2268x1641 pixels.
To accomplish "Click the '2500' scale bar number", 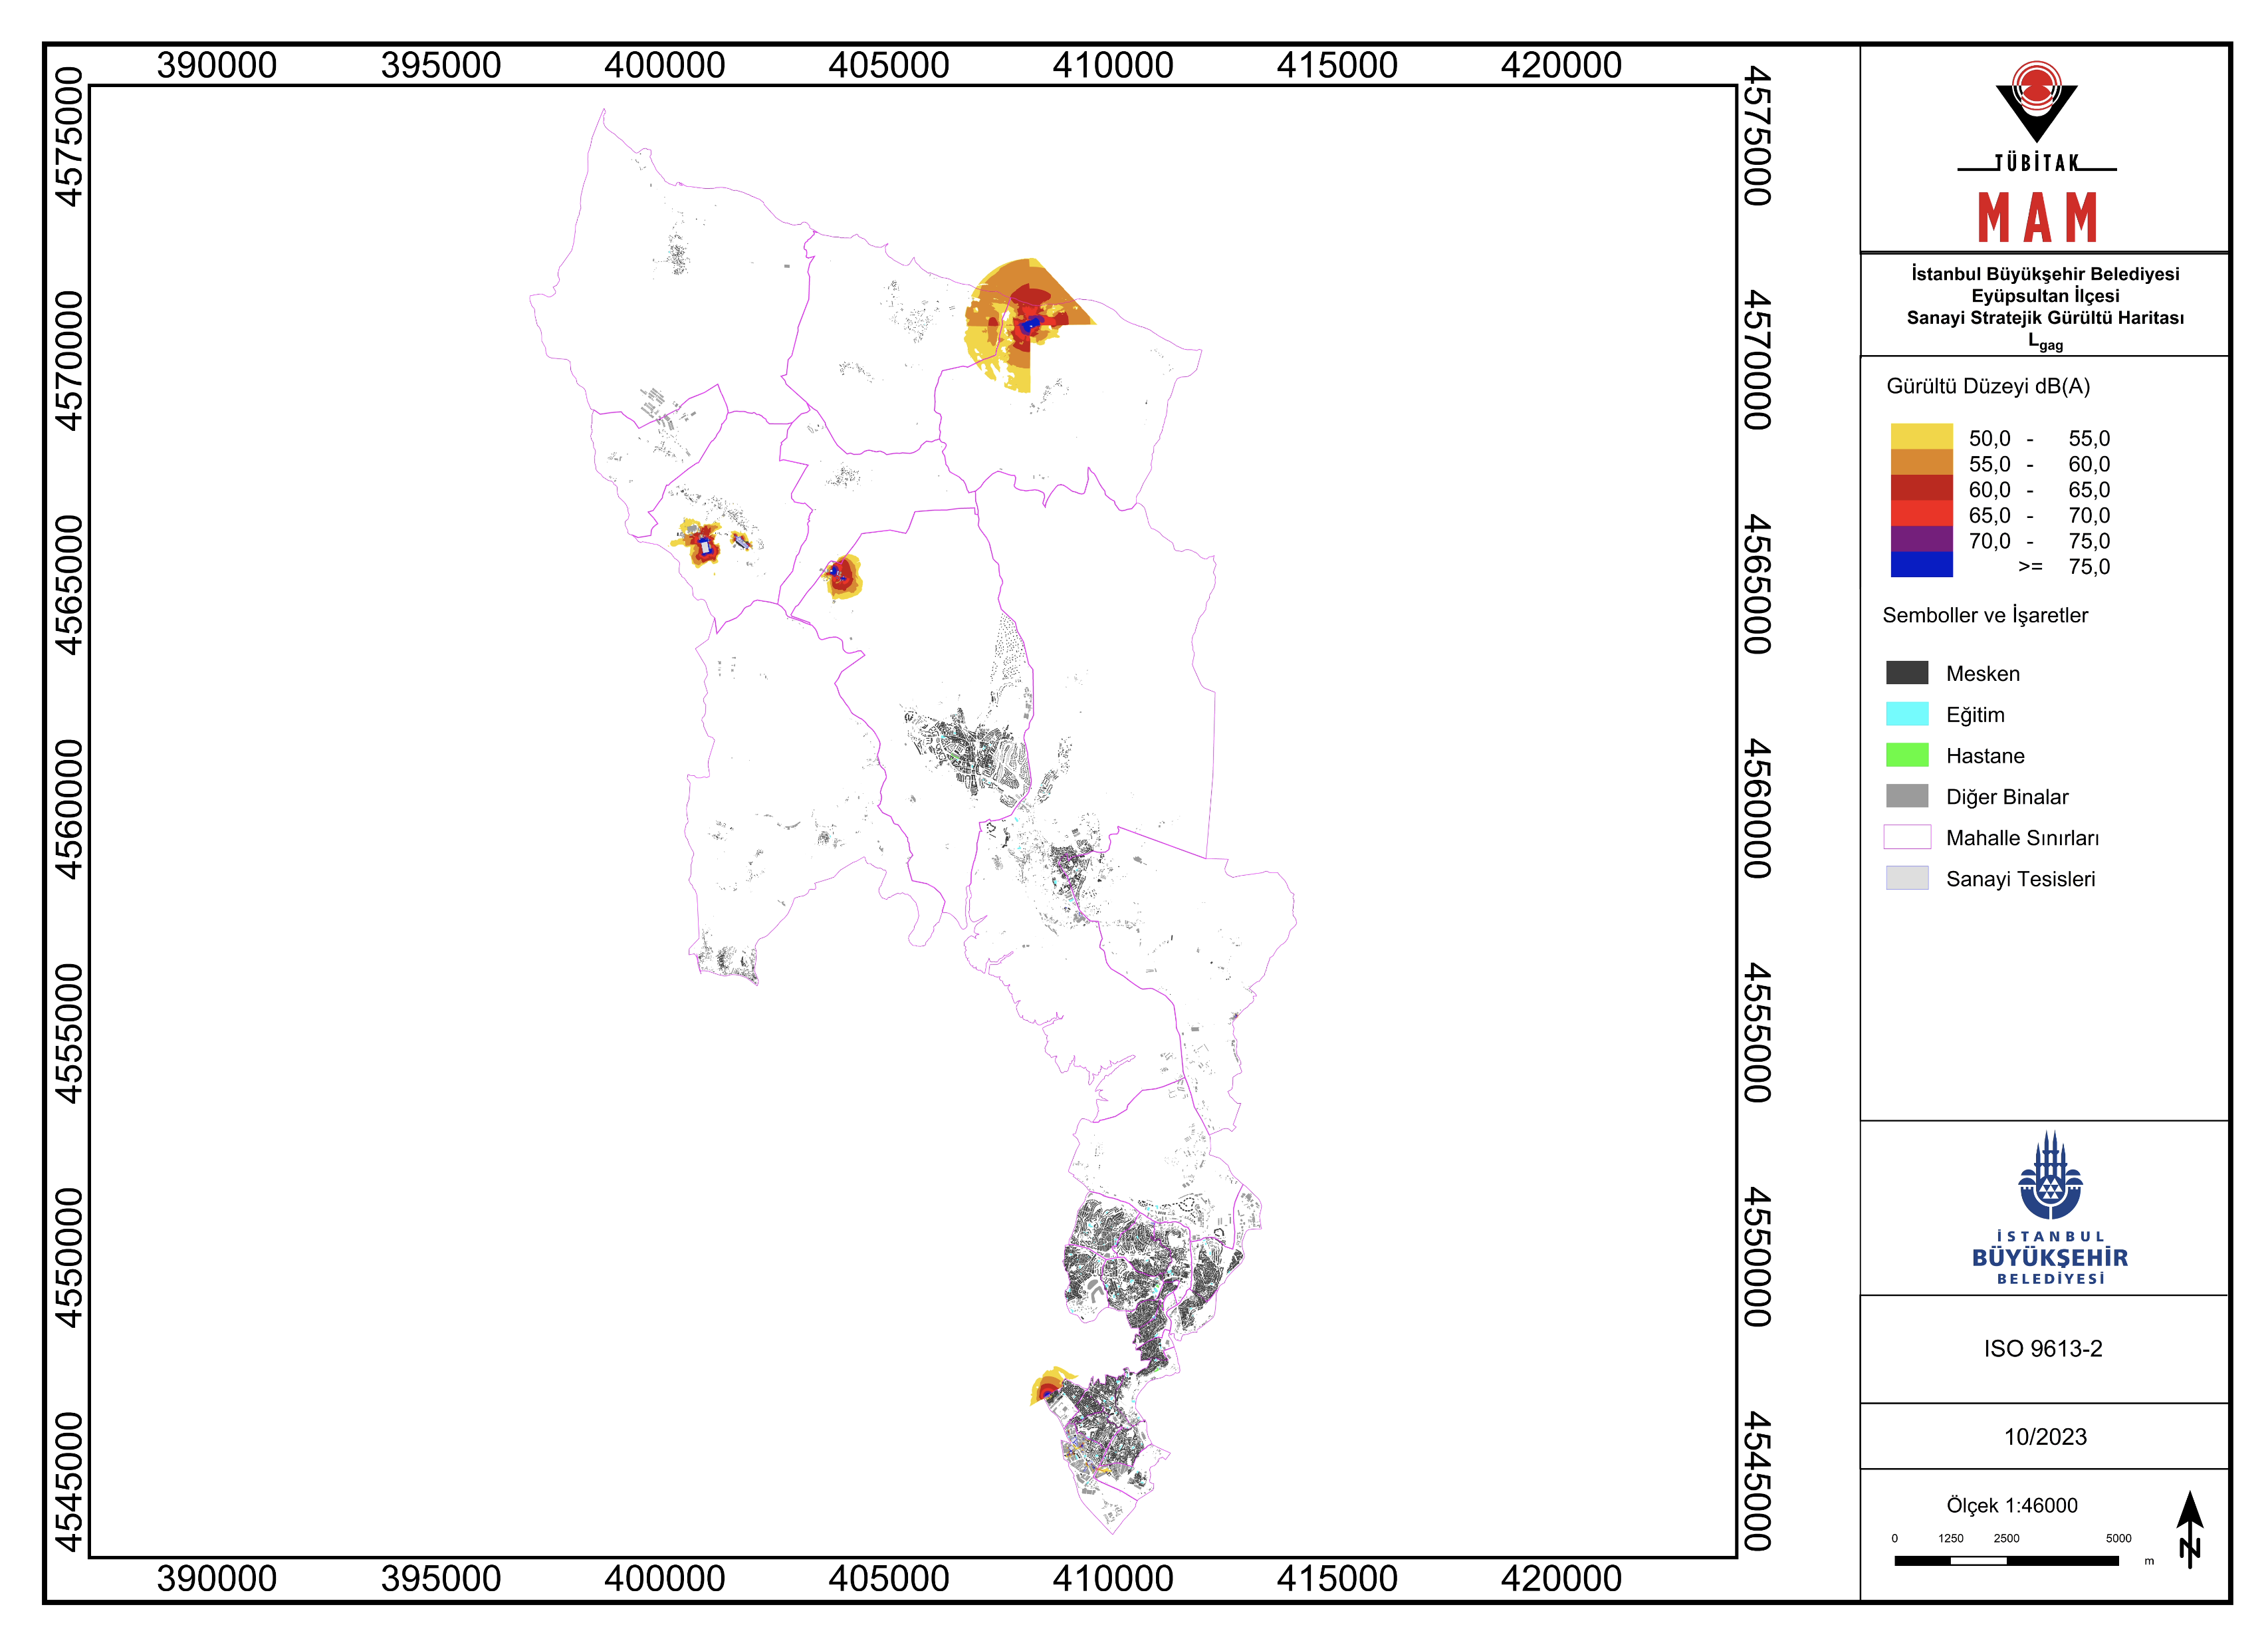I will pyautogui.click(x=2006, y=1538).
